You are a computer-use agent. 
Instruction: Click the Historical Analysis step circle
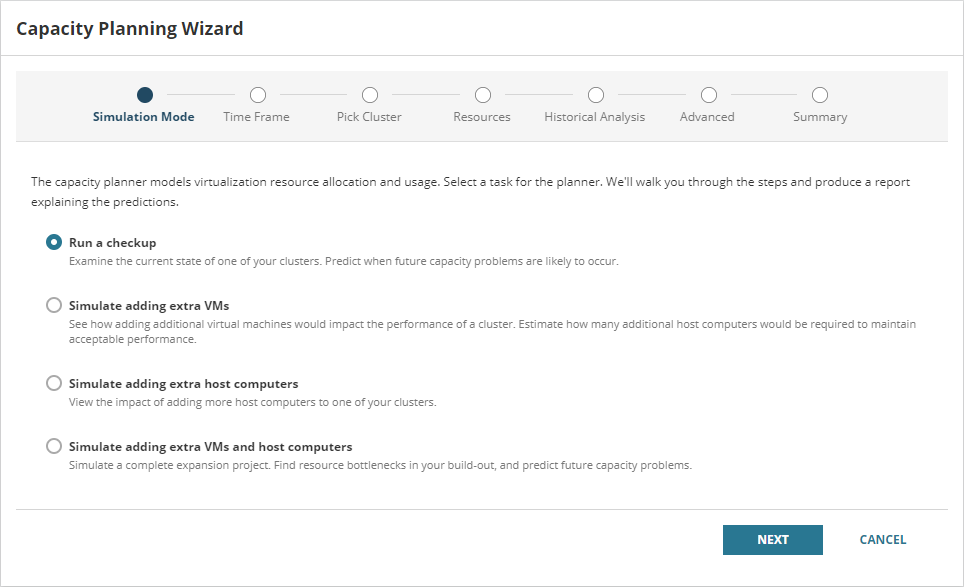tap(595, 93)
